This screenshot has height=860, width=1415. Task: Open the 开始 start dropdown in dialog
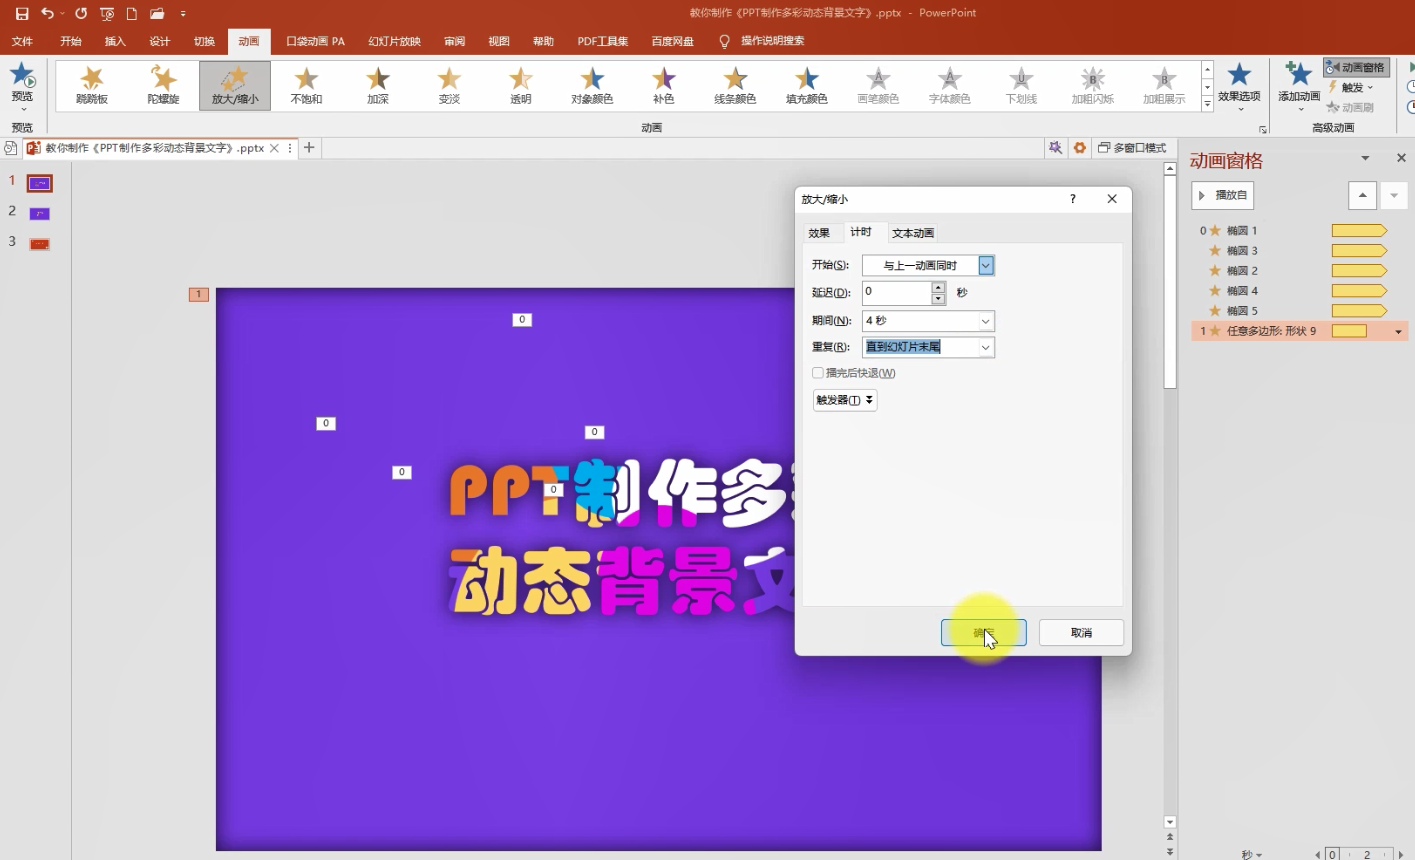click(986, 265)
